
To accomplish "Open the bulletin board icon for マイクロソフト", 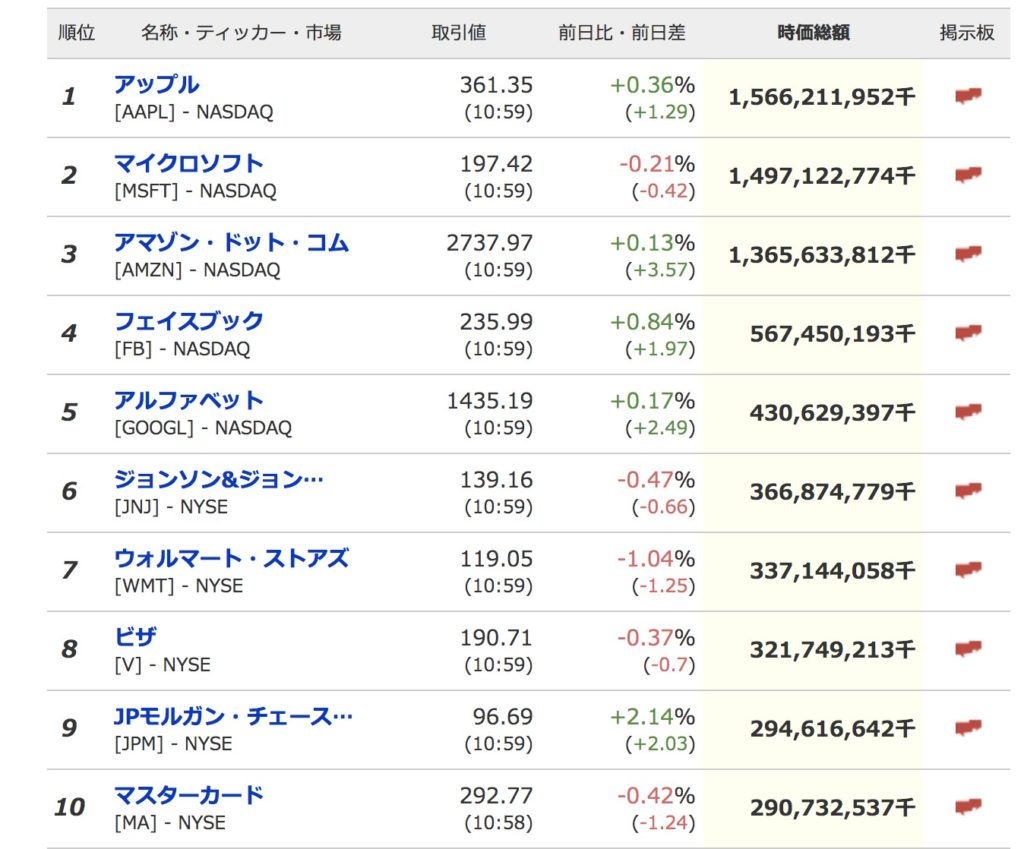I will coord(968,175).
